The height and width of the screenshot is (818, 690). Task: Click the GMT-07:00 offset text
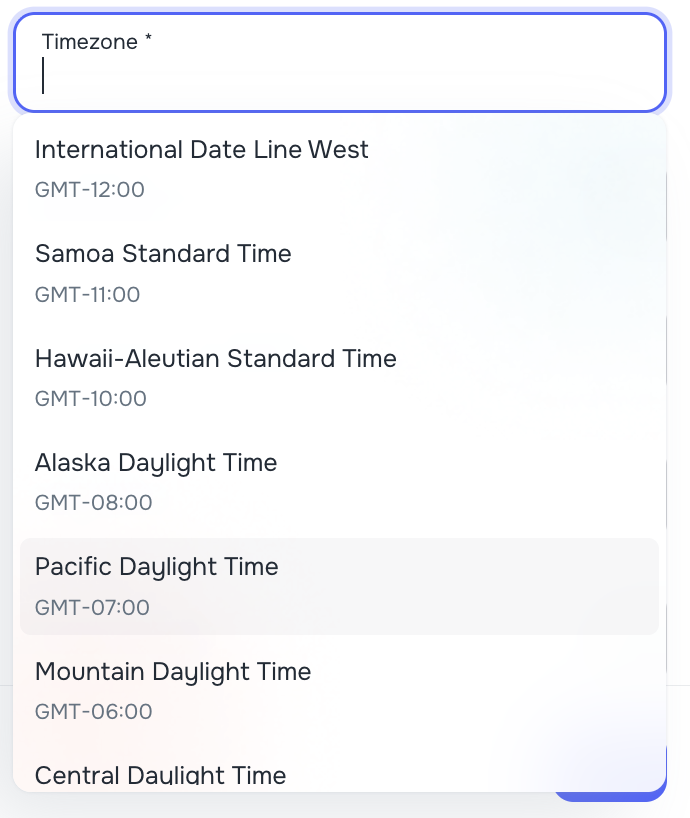(91, 607)
